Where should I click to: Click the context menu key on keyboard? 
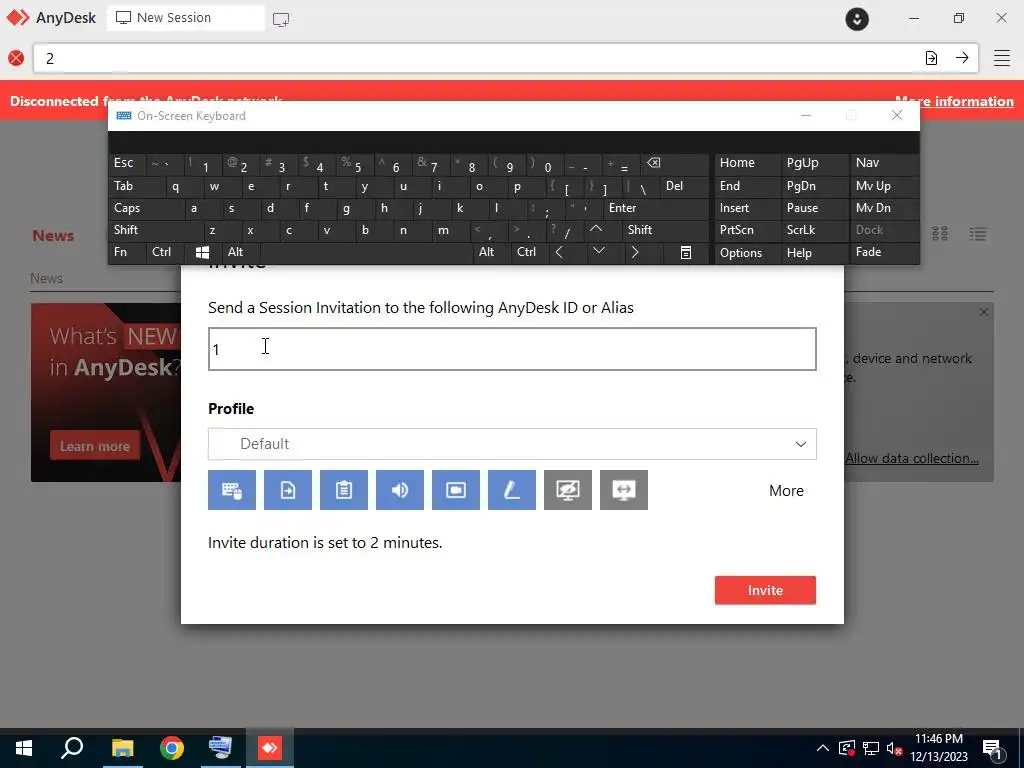tap(686, 252)
